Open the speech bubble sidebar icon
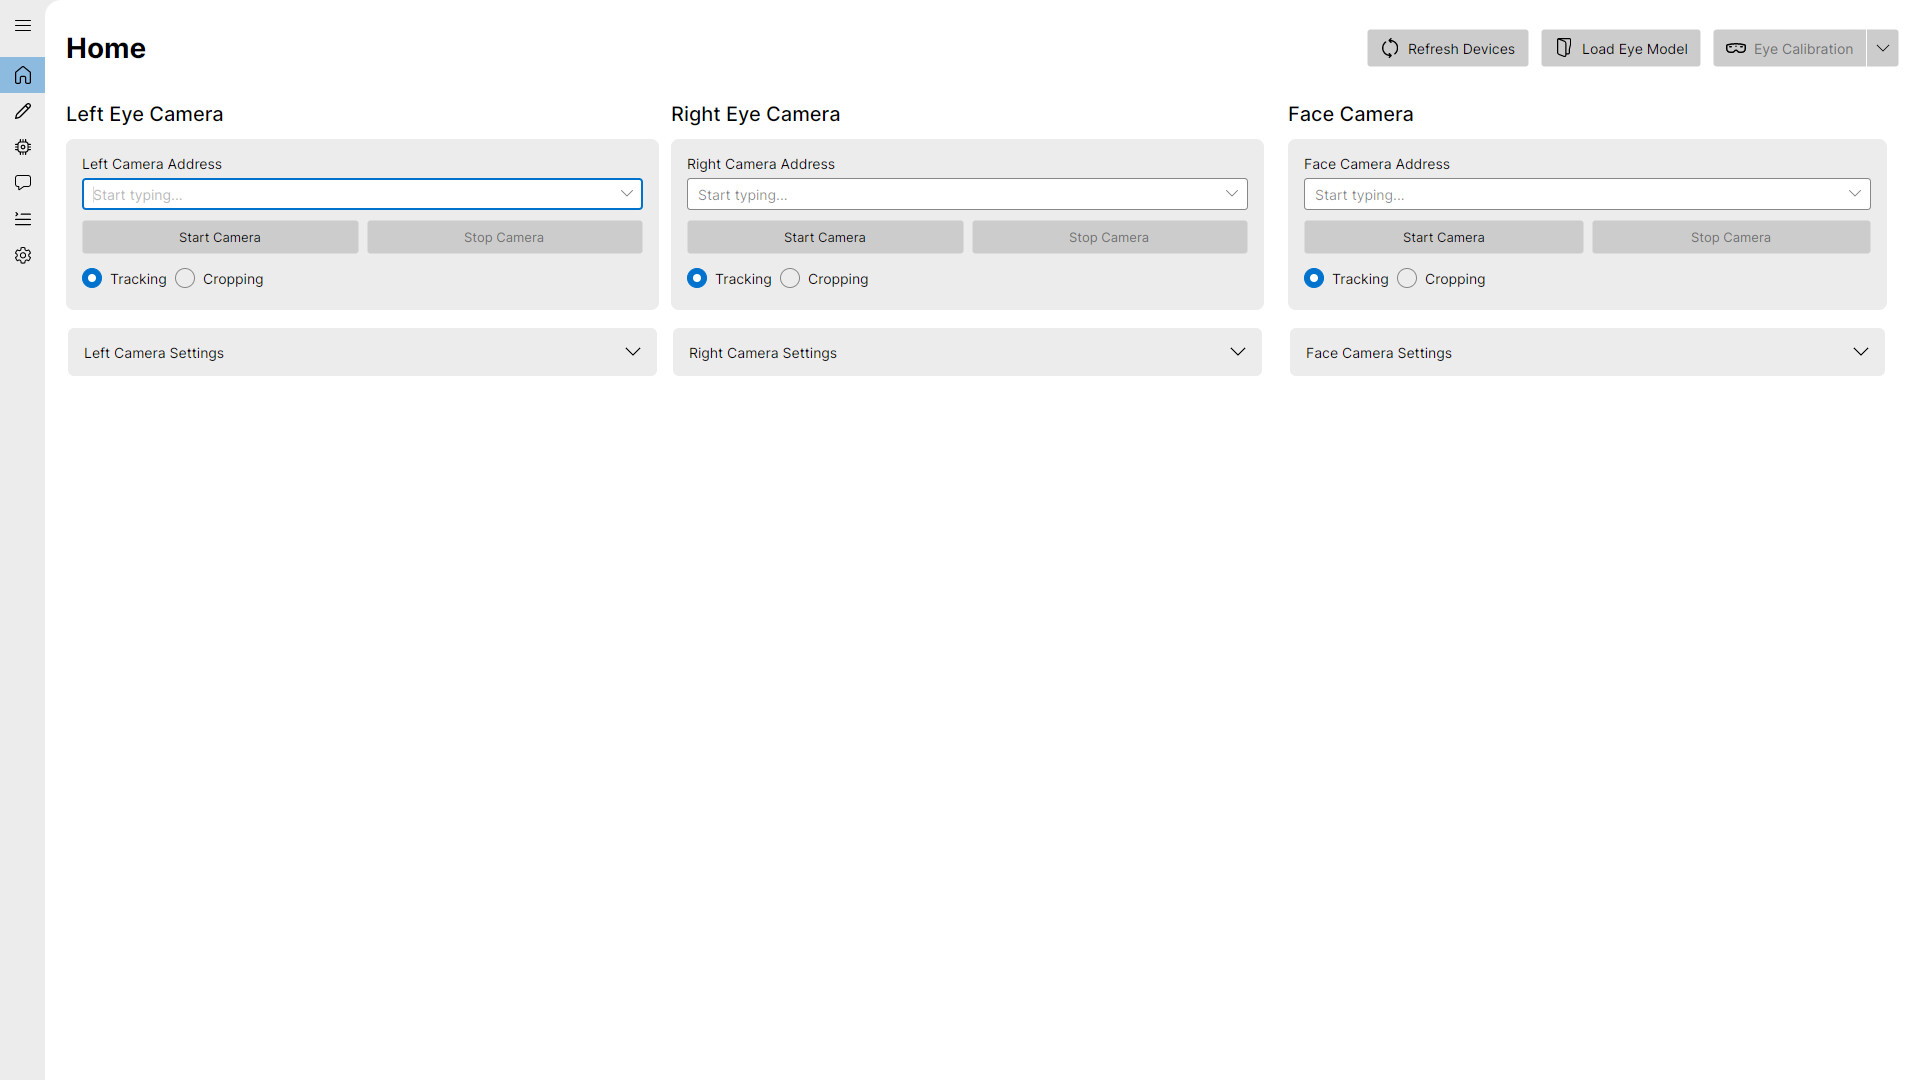The image size is (1920, 1080). (22, 183)
